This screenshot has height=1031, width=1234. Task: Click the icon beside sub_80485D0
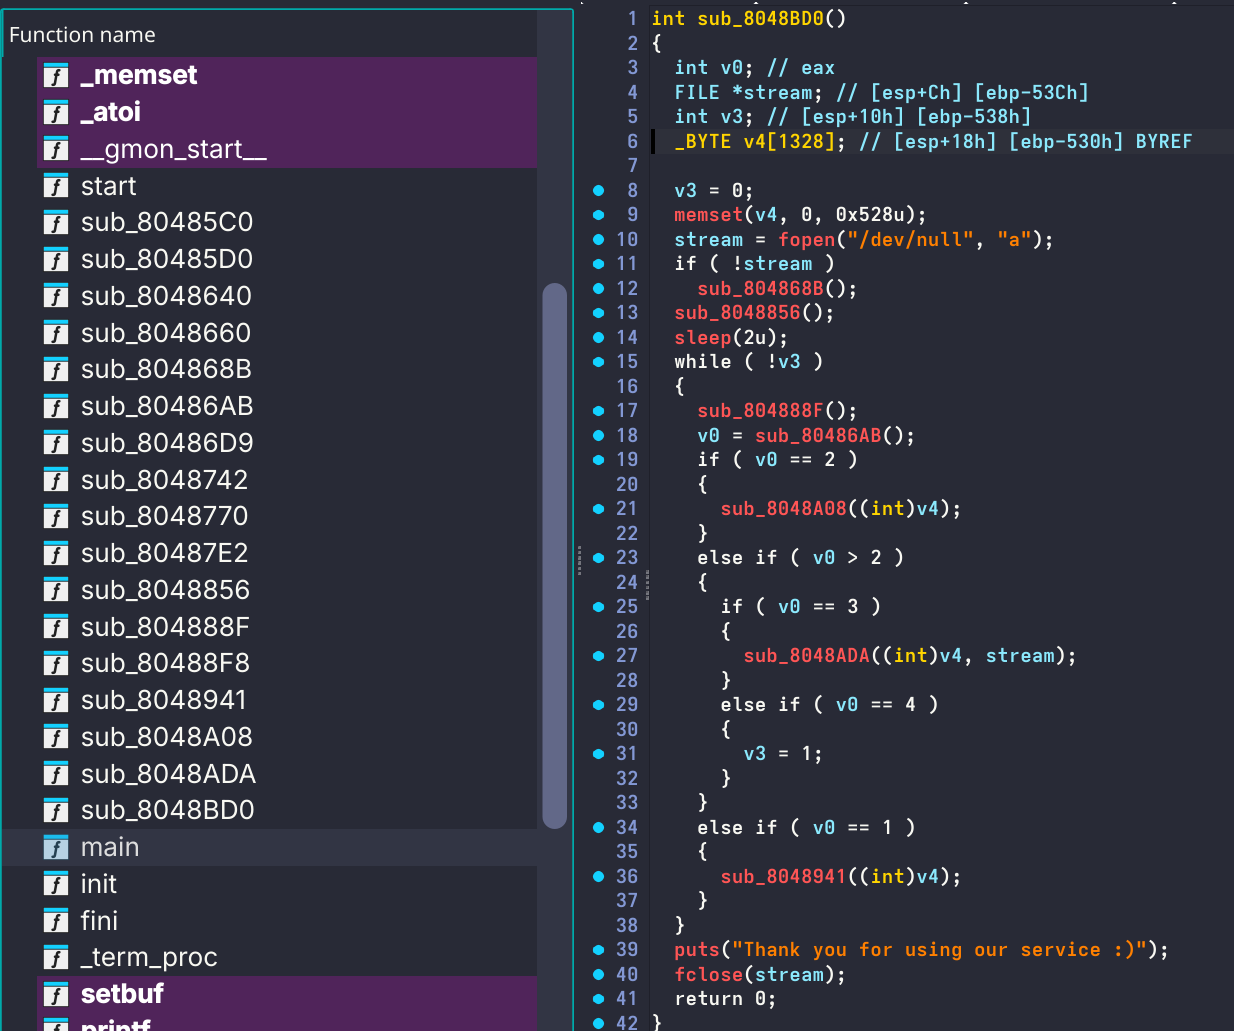click(x=56, y=259)
